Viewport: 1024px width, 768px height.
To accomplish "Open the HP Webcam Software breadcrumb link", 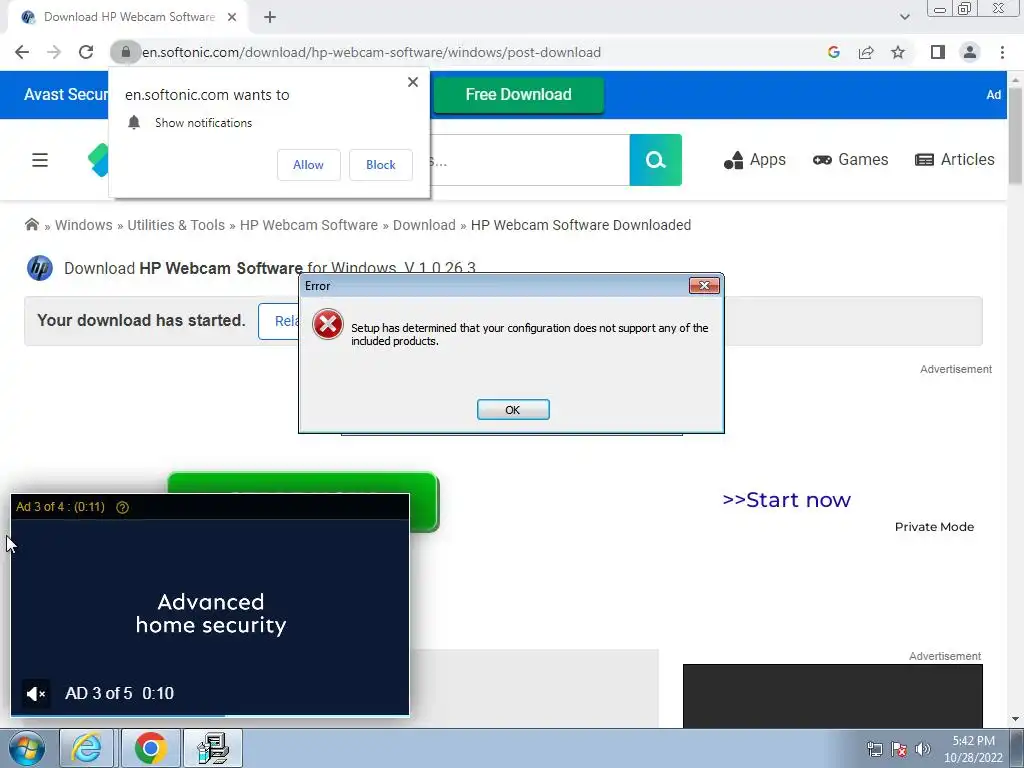I will click(x=308, y=225).
